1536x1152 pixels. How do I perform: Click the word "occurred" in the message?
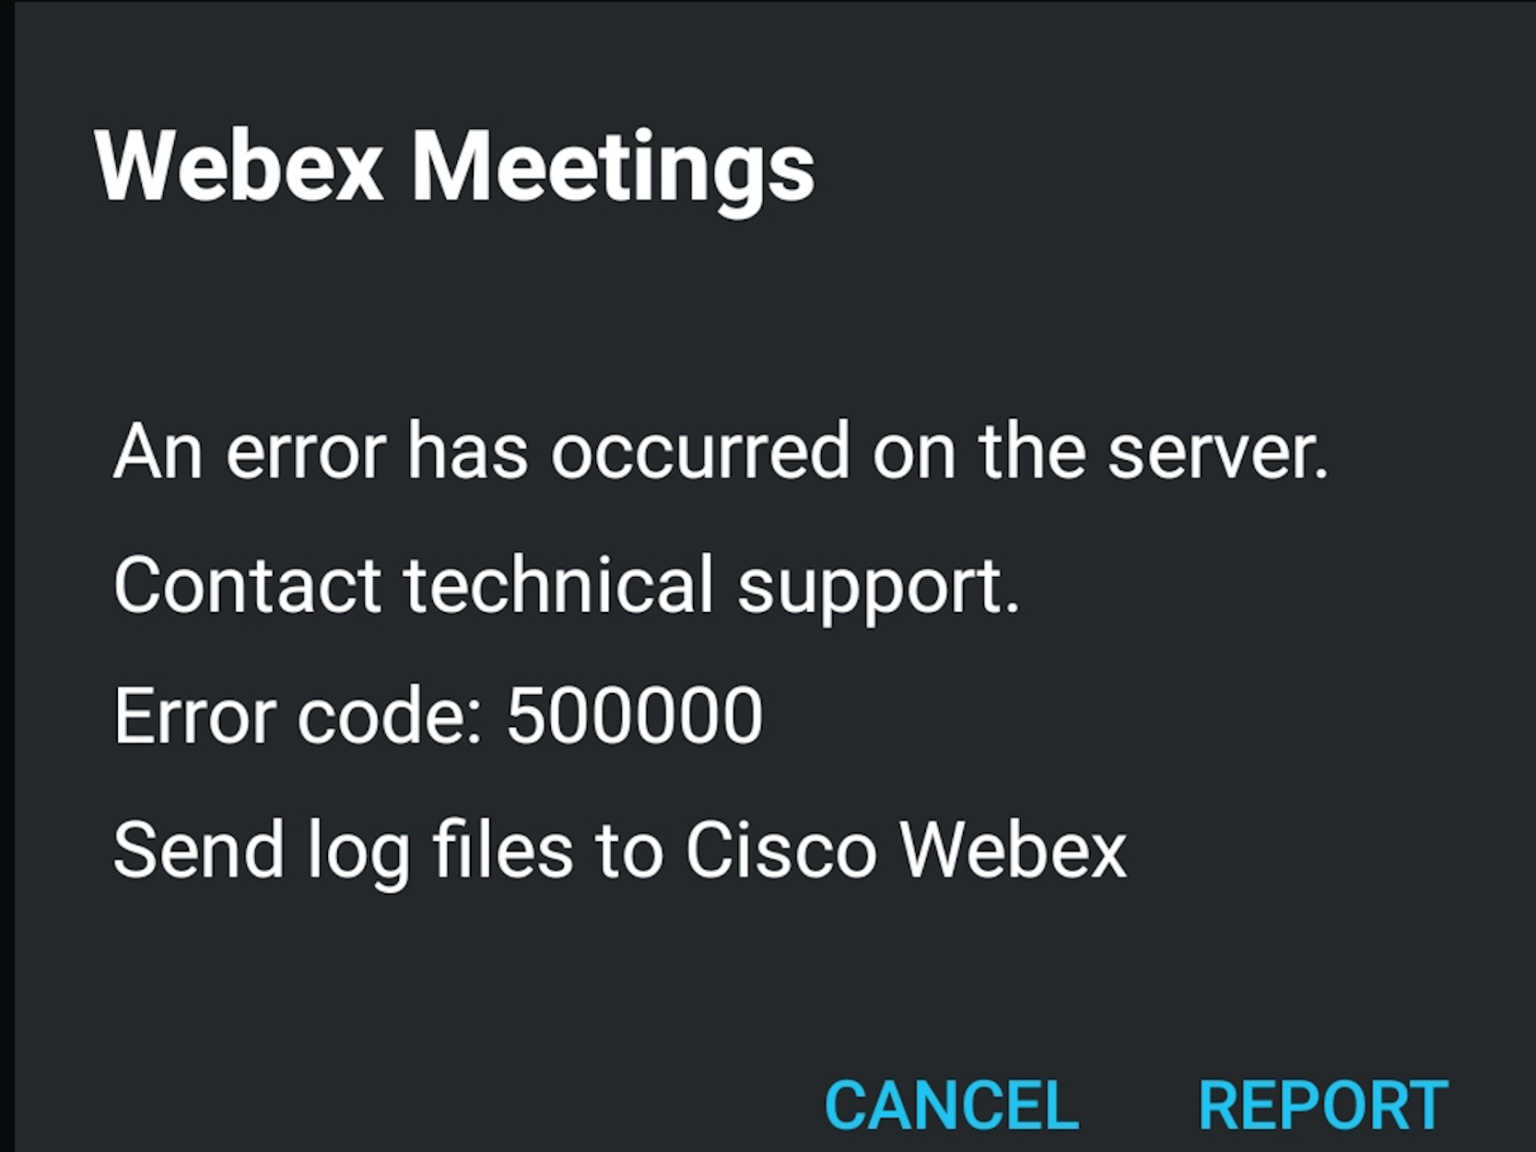point(700,452)
